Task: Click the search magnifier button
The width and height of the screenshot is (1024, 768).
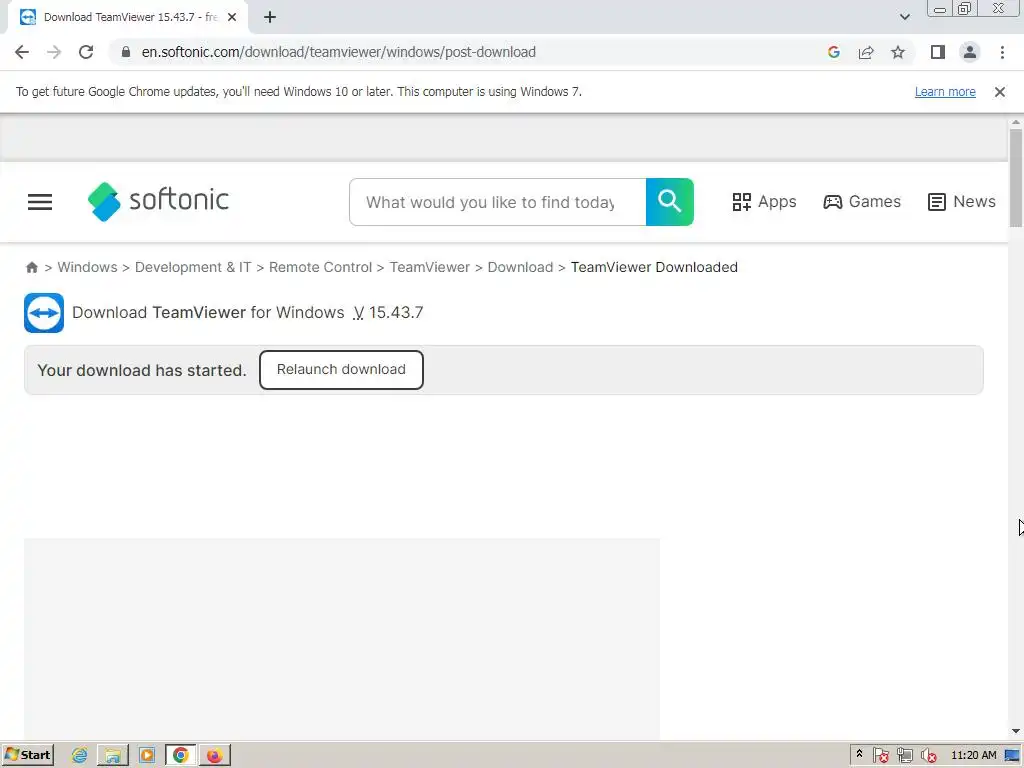Action: click(x=669, y=202)
